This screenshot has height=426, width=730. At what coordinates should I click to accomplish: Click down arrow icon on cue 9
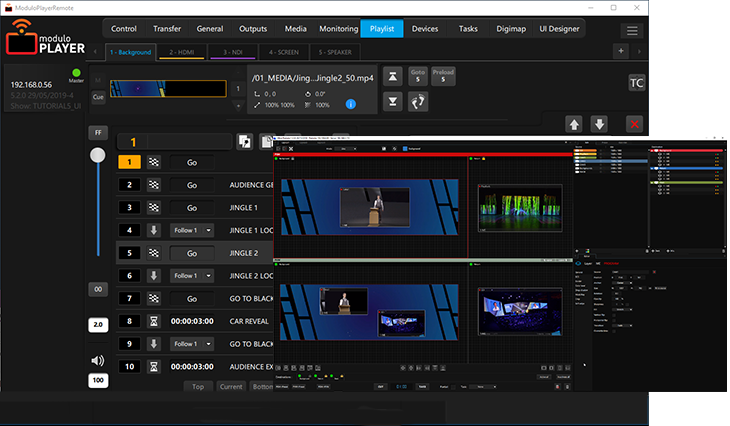click(x=154, y=344)
